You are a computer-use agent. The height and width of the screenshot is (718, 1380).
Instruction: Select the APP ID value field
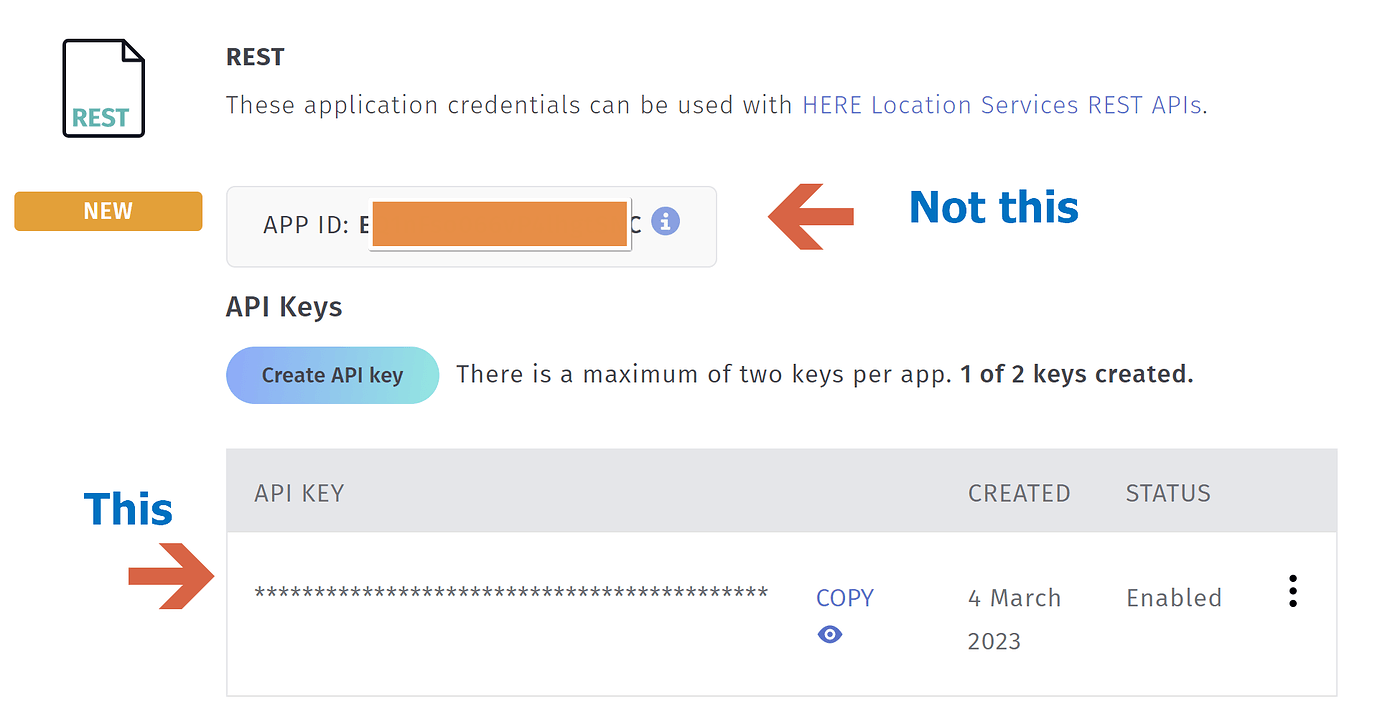(x=500, y=224)
